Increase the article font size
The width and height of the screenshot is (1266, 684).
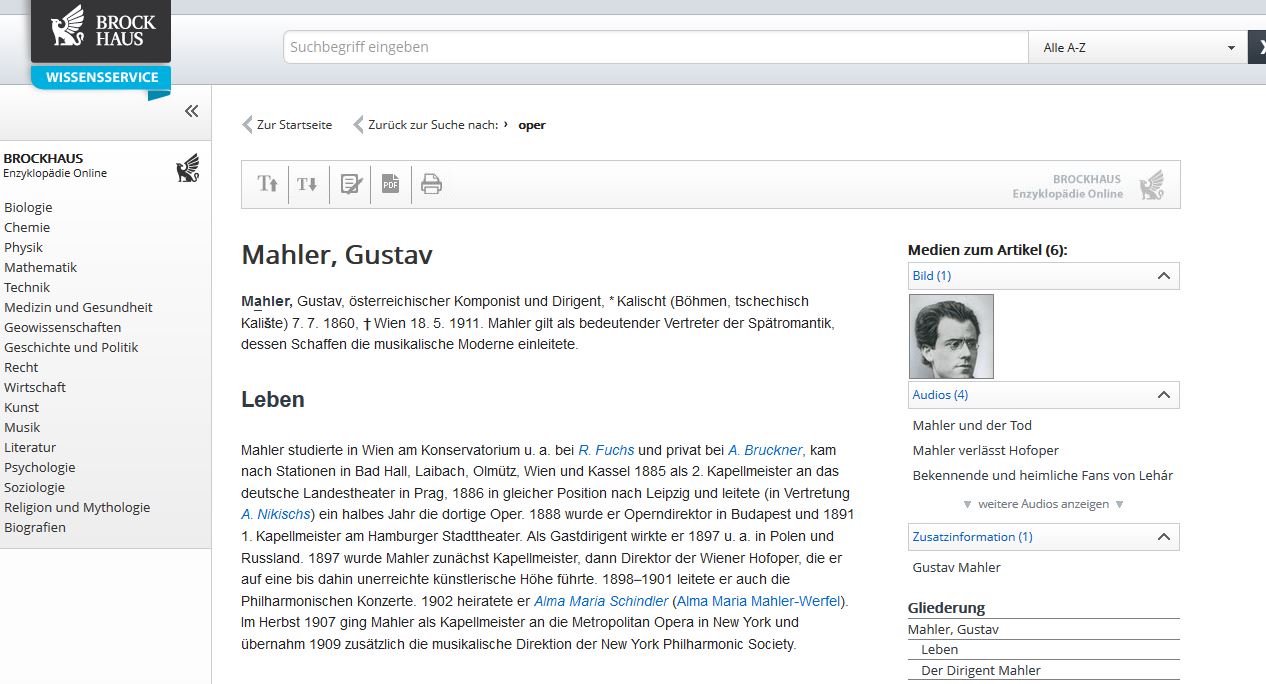tap(267, 184)
